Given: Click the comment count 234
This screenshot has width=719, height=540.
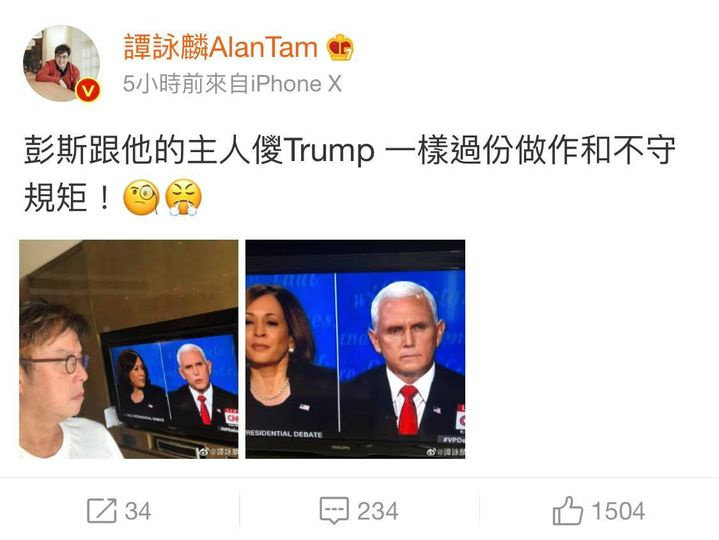Looking at the screenshot, I should tap(378, 511).
